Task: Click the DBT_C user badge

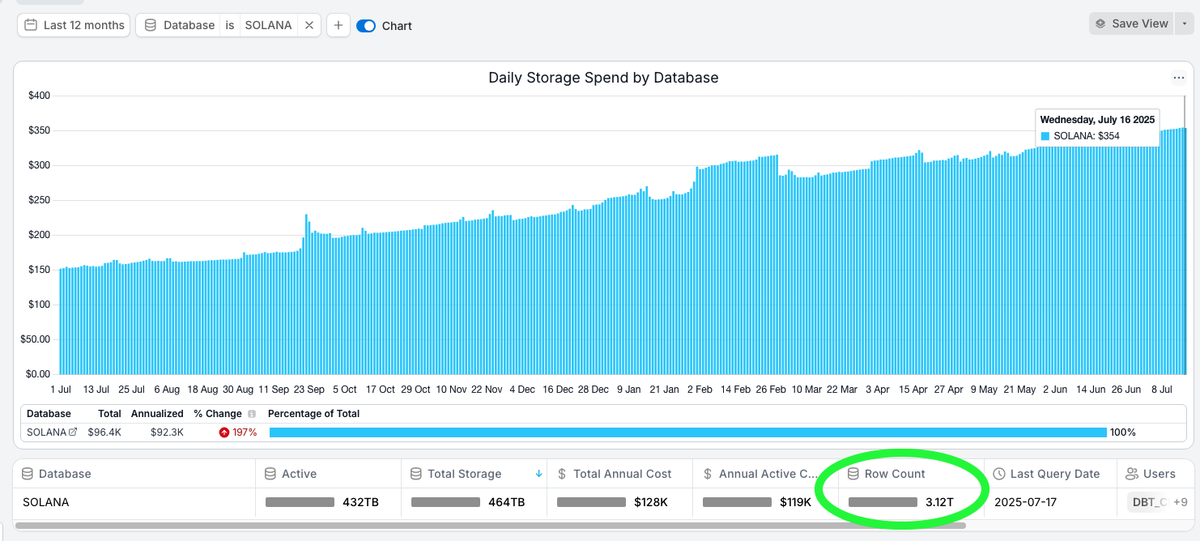Action: pos(1148,502)
